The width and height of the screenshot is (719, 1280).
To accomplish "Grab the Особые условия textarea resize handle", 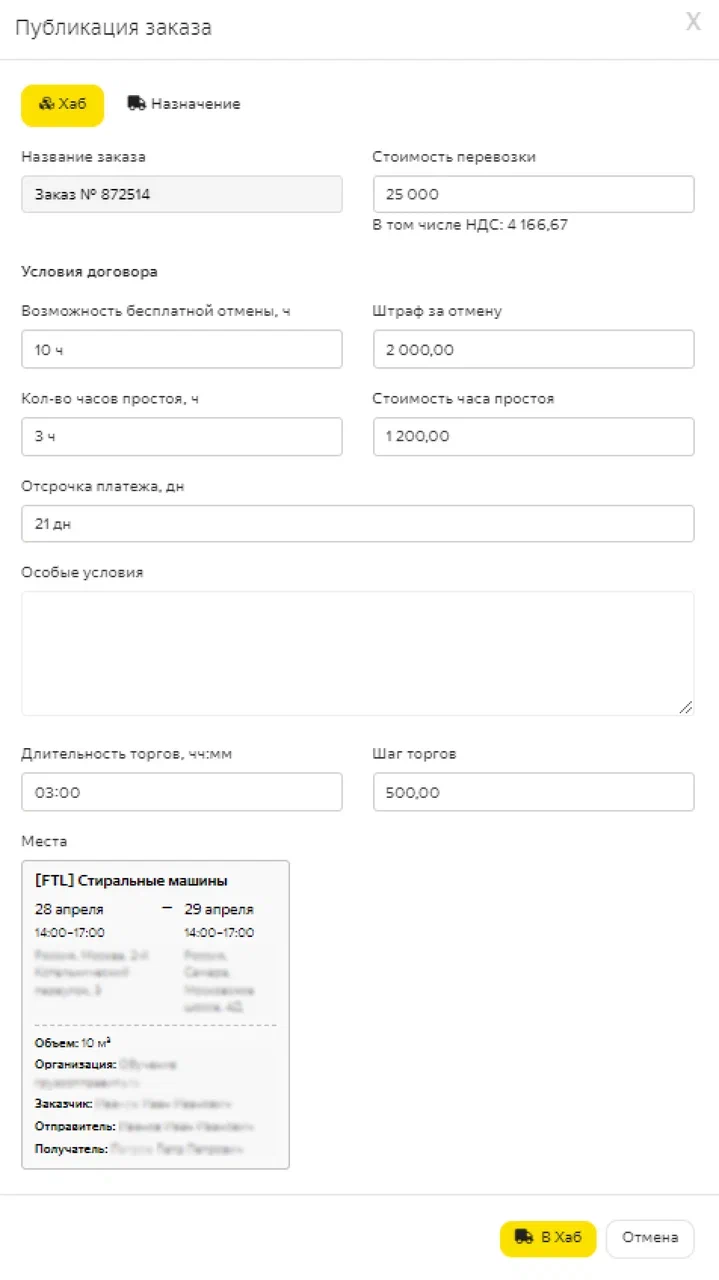I will point(686,707).
